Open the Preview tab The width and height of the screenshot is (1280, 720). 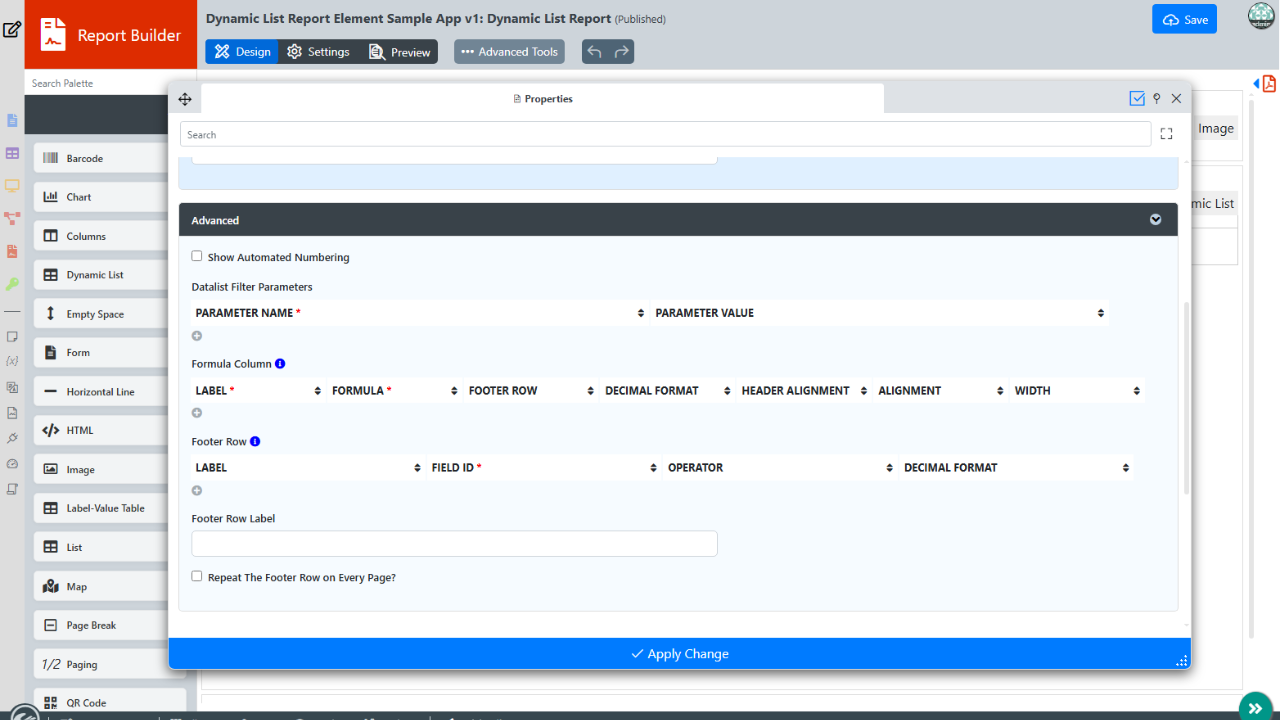tap(400, 52)
